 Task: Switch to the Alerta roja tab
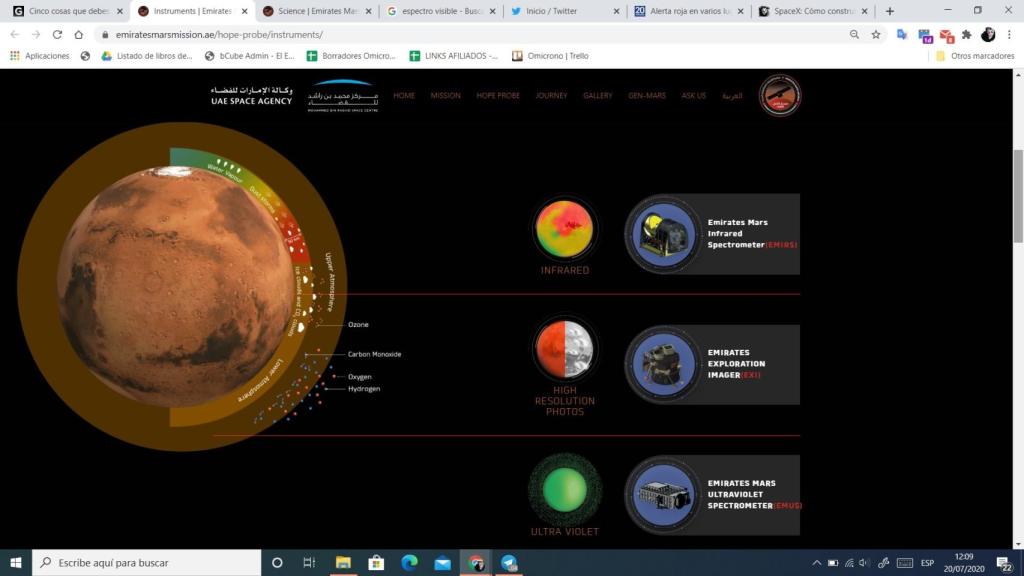pos(690,11)
